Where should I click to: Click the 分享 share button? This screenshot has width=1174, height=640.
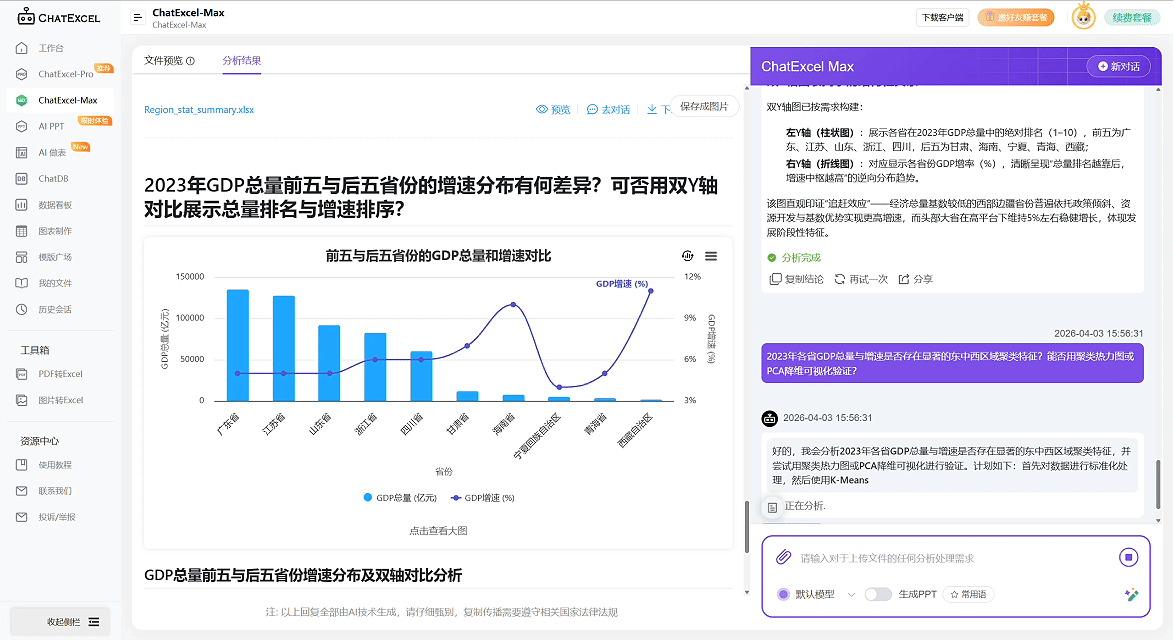916,279
